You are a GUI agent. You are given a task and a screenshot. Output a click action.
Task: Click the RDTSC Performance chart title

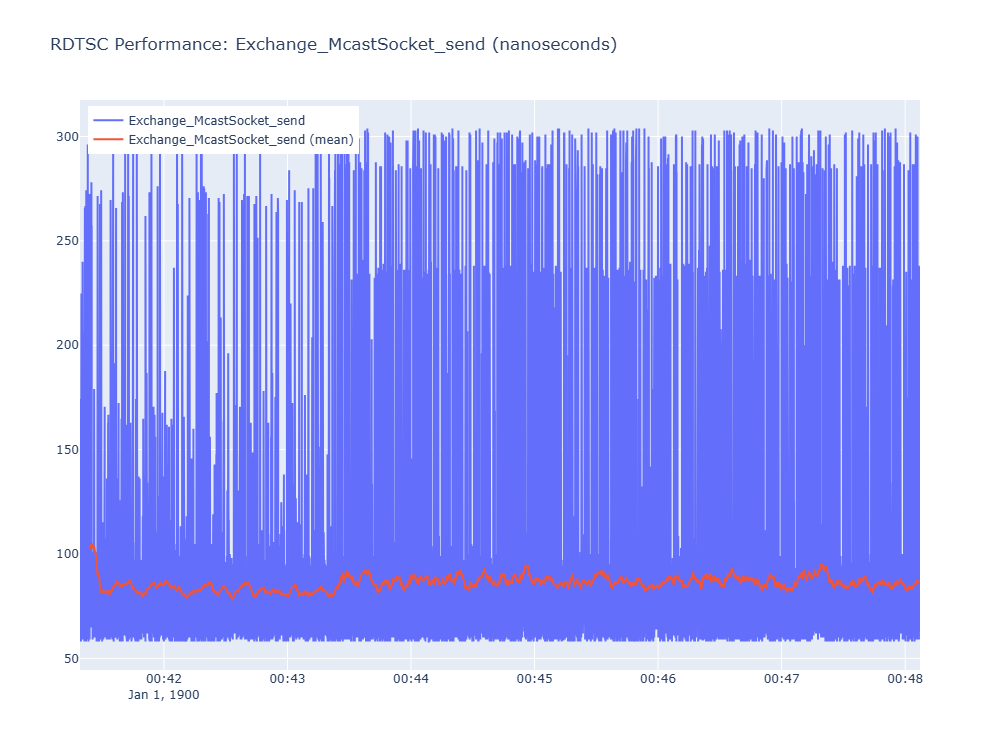coord(334,44)
